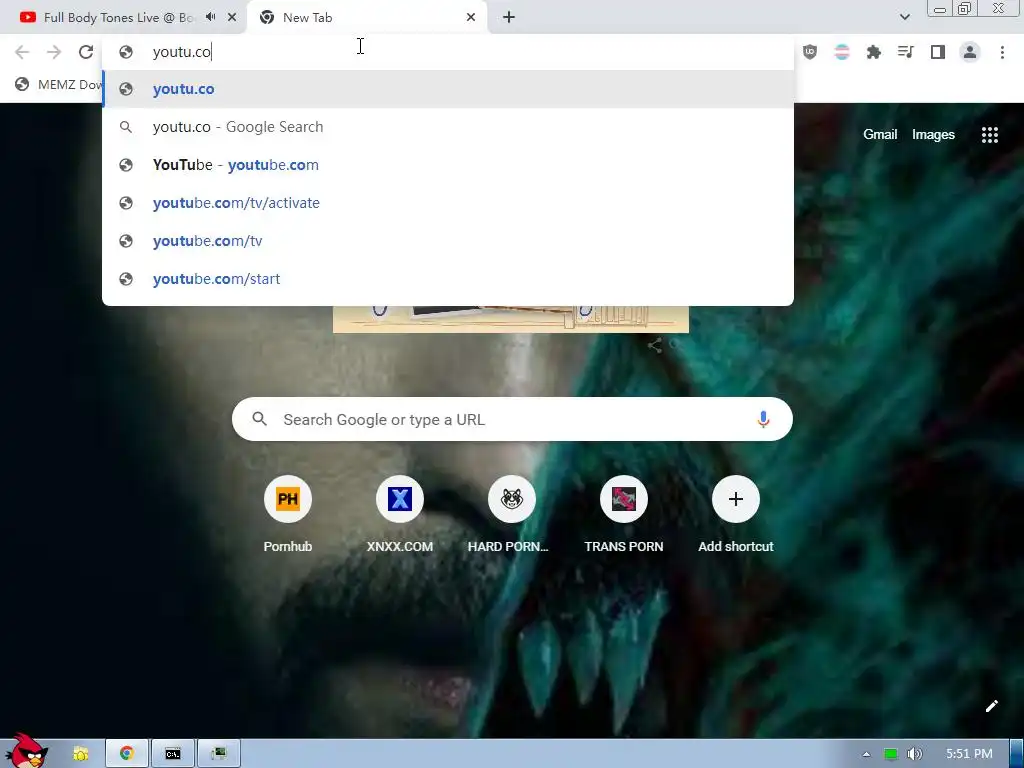Click the Show desktop strip
Screen dimensions: 1024x768
tap(1017, 754)
